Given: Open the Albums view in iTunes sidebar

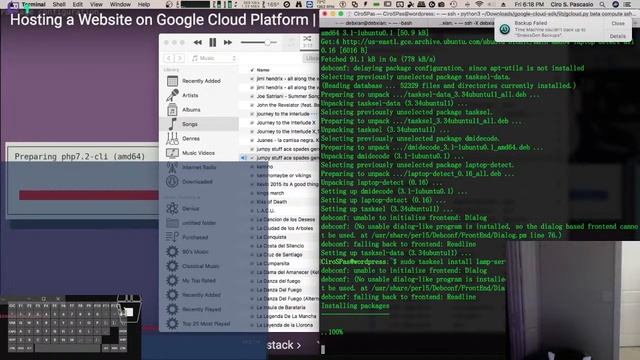Looking at the screenshot, I should pos(191,109).
